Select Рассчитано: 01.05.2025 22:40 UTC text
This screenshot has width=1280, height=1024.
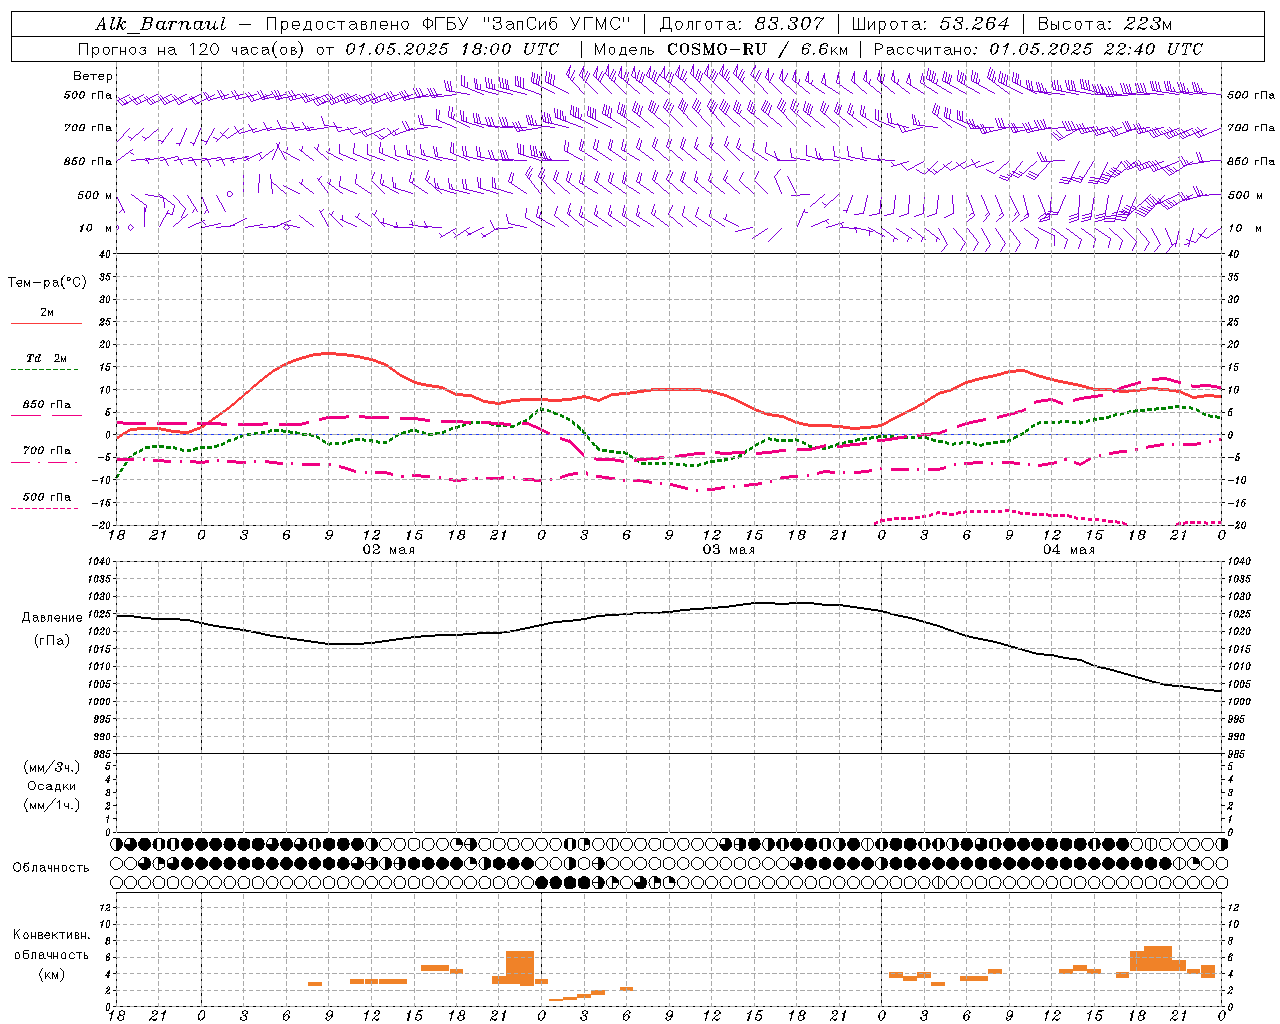point(1038,49)
